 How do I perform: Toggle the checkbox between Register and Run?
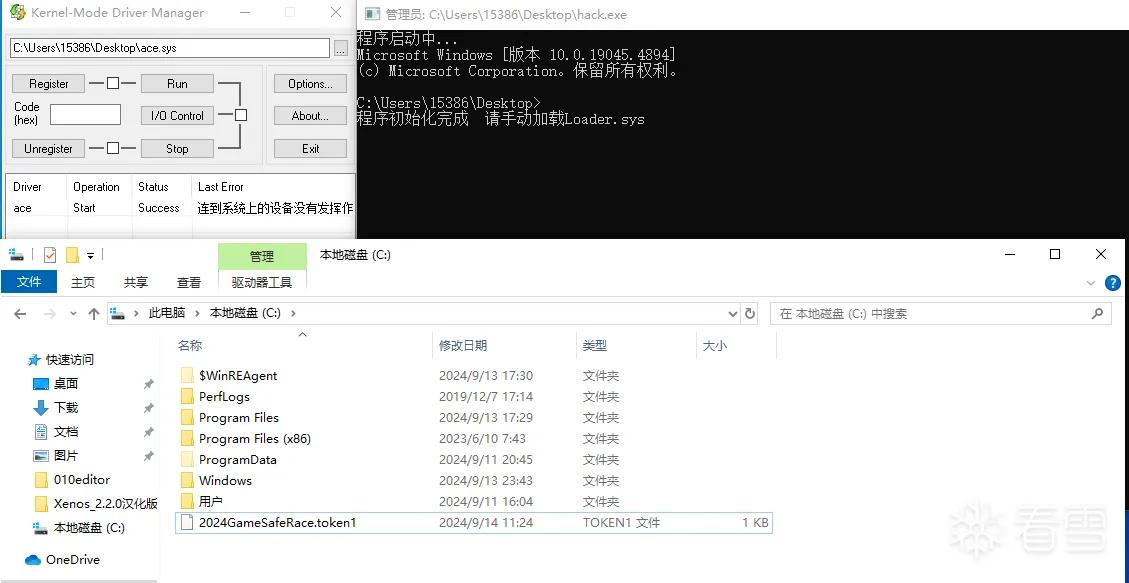[x=113, y=83]
